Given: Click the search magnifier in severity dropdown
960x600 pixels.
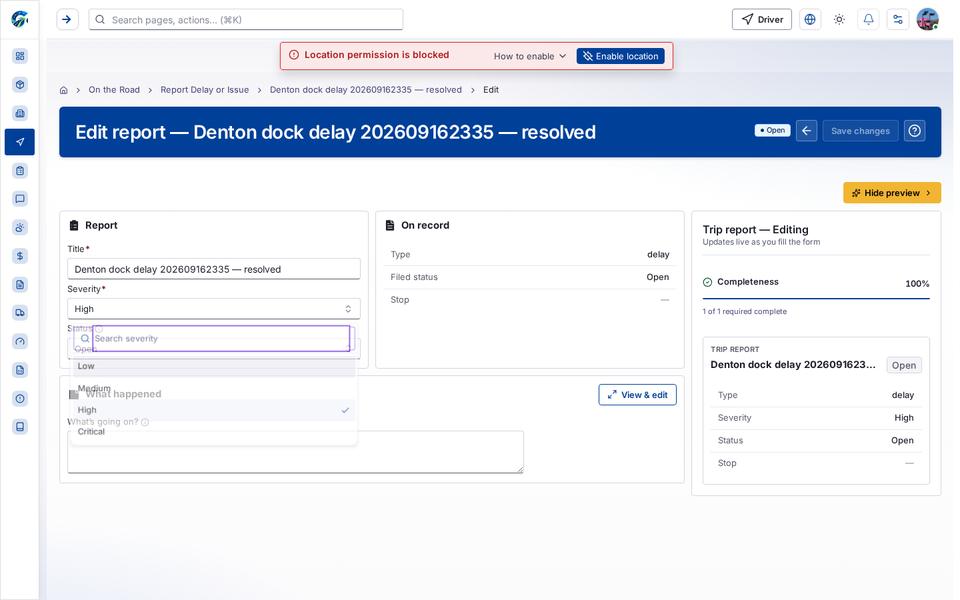Looking at the screenshot, I should (x=85, y=339).
